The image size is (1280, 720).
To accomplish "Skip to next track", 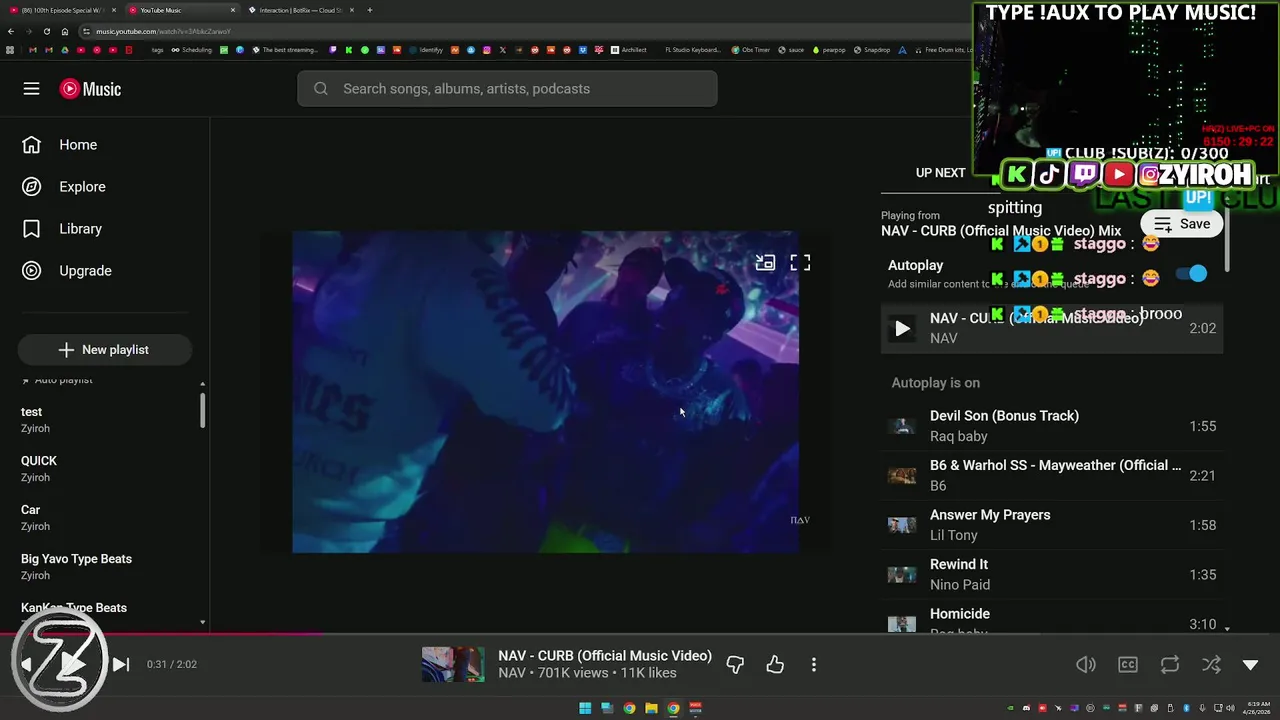I will pos(120,664).
